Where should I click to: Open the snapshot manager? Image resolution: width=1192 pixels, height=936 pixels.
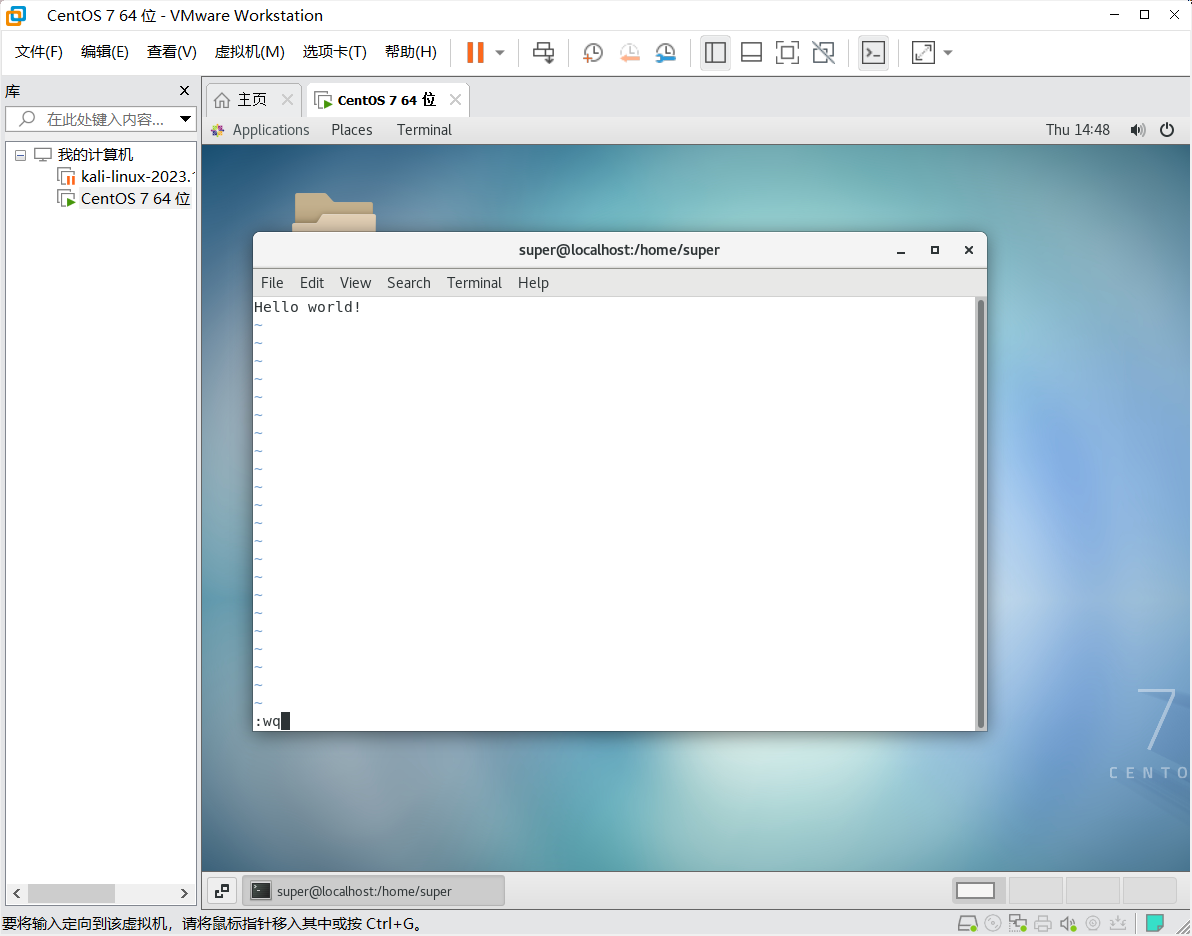point(665,52)
